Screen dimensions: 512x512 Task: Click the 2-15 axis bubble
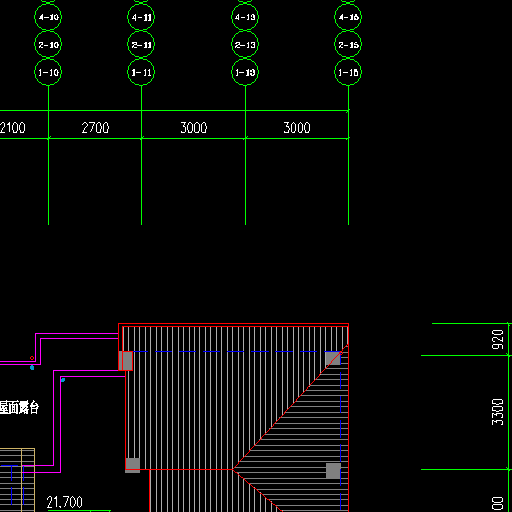348,45
